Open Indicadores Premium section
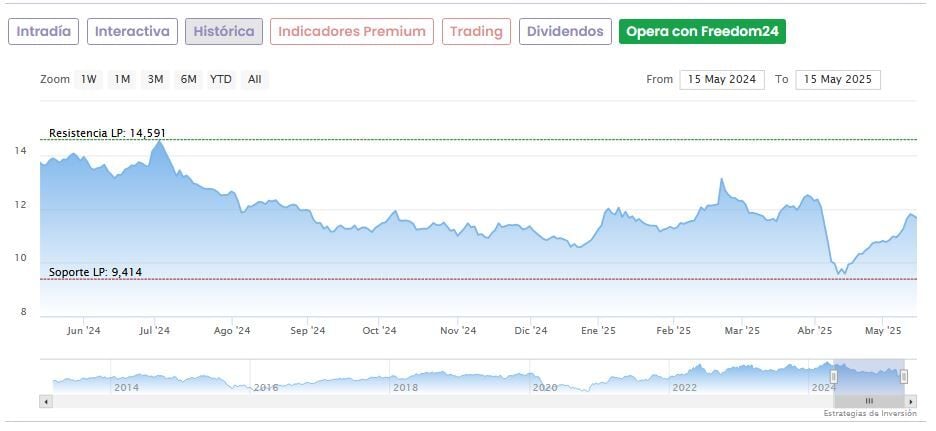Screen dimensions: 936x431 point(352,31)
